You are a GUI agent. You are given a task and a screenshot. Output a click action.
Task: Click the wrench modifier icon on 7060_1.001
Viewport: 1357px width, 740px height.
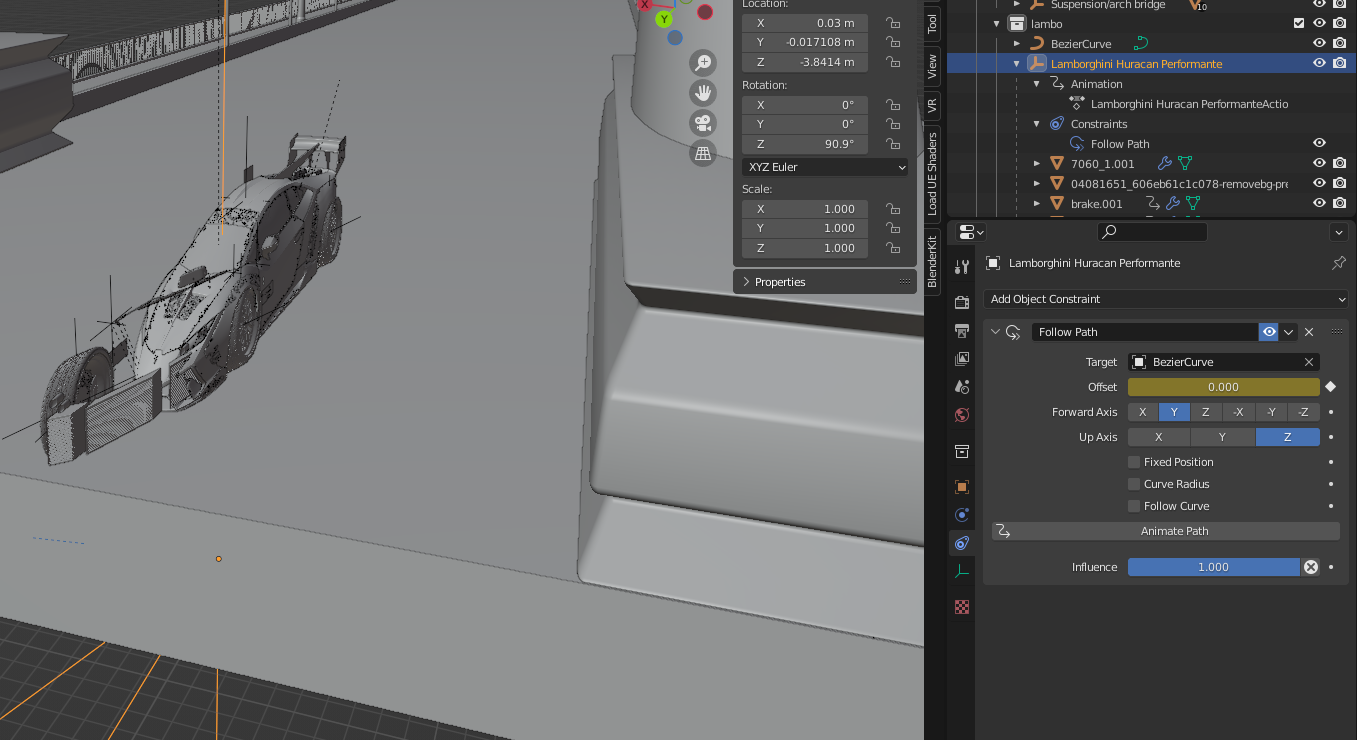tap(1165, 164)
